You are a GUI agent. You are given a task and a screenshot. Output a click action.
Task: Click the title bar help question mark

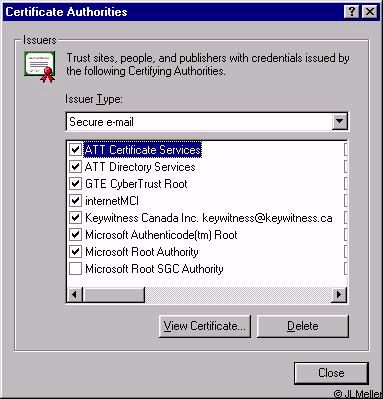[x=352, y=12]
